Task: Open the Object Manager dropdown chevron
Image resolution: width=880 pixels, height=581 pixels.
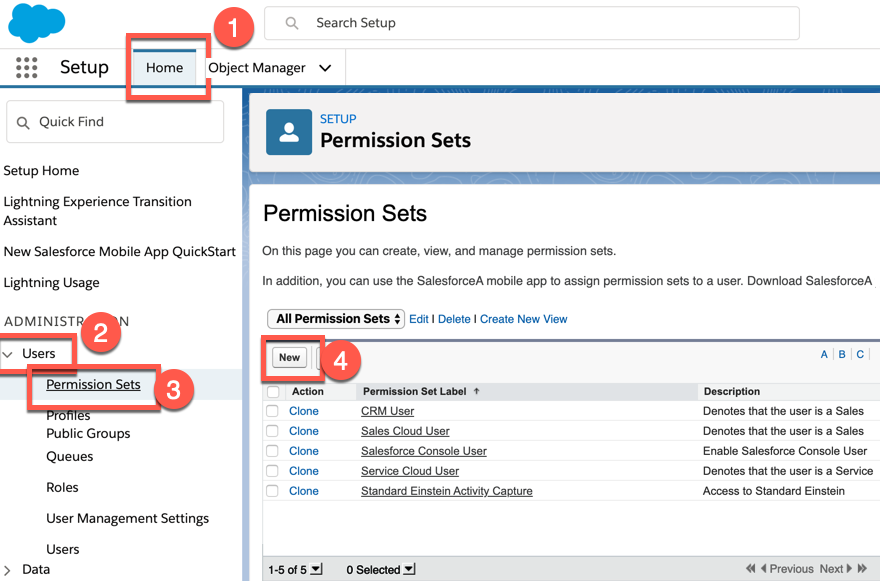Action: [x=325, y=68]
